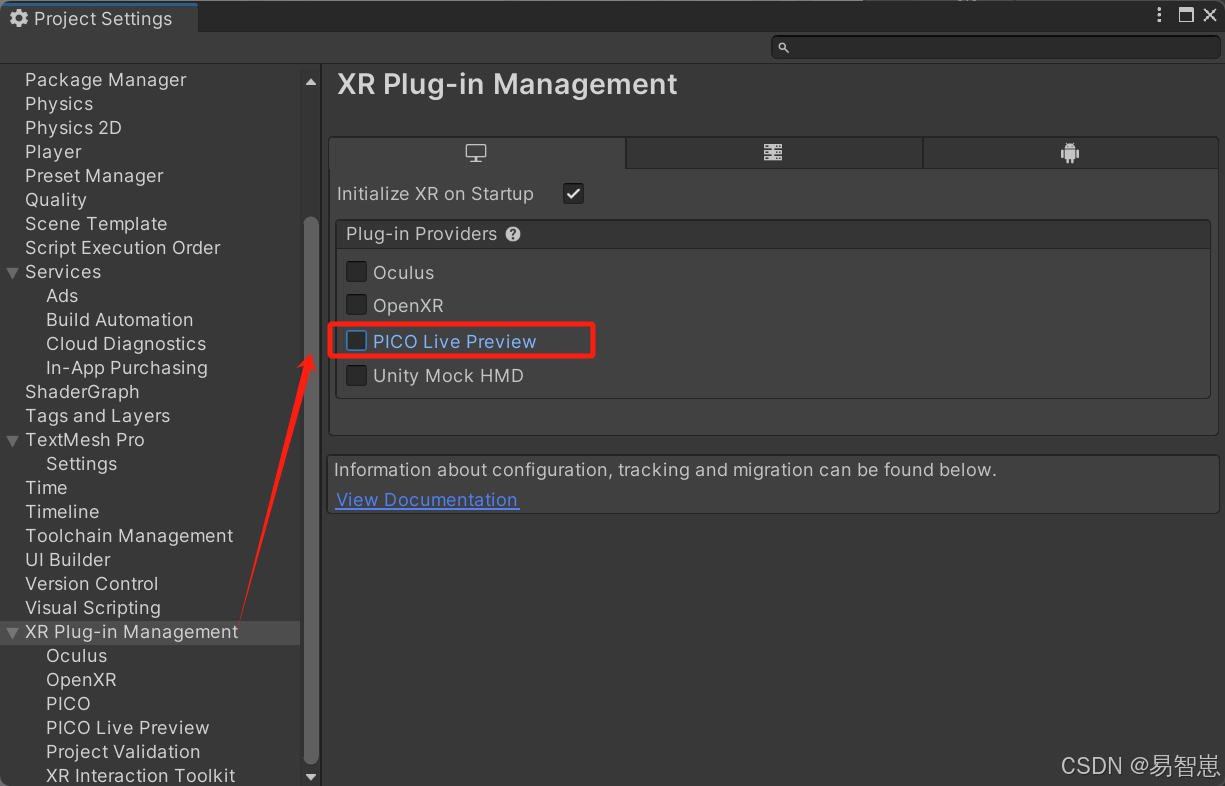Image resolution: width=1225 pixels, height=786 pixels.
Task: Open Physics 2D settings
Action: click(73, 128)
